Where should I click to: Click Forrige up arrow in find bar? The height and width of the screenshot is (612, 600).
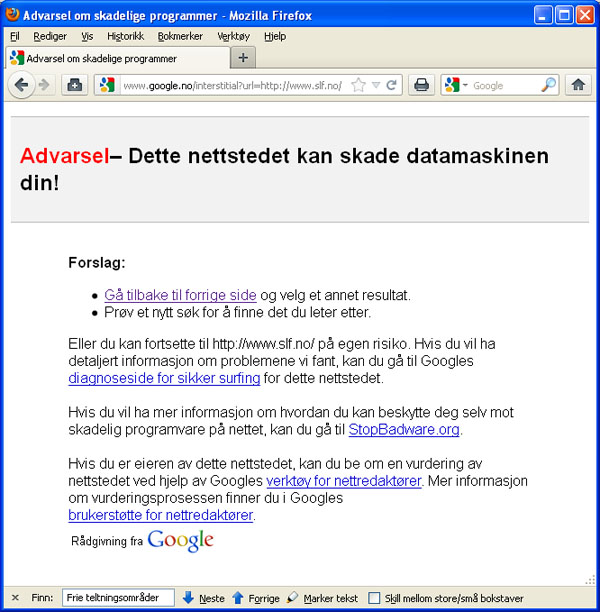pos(255,598)
